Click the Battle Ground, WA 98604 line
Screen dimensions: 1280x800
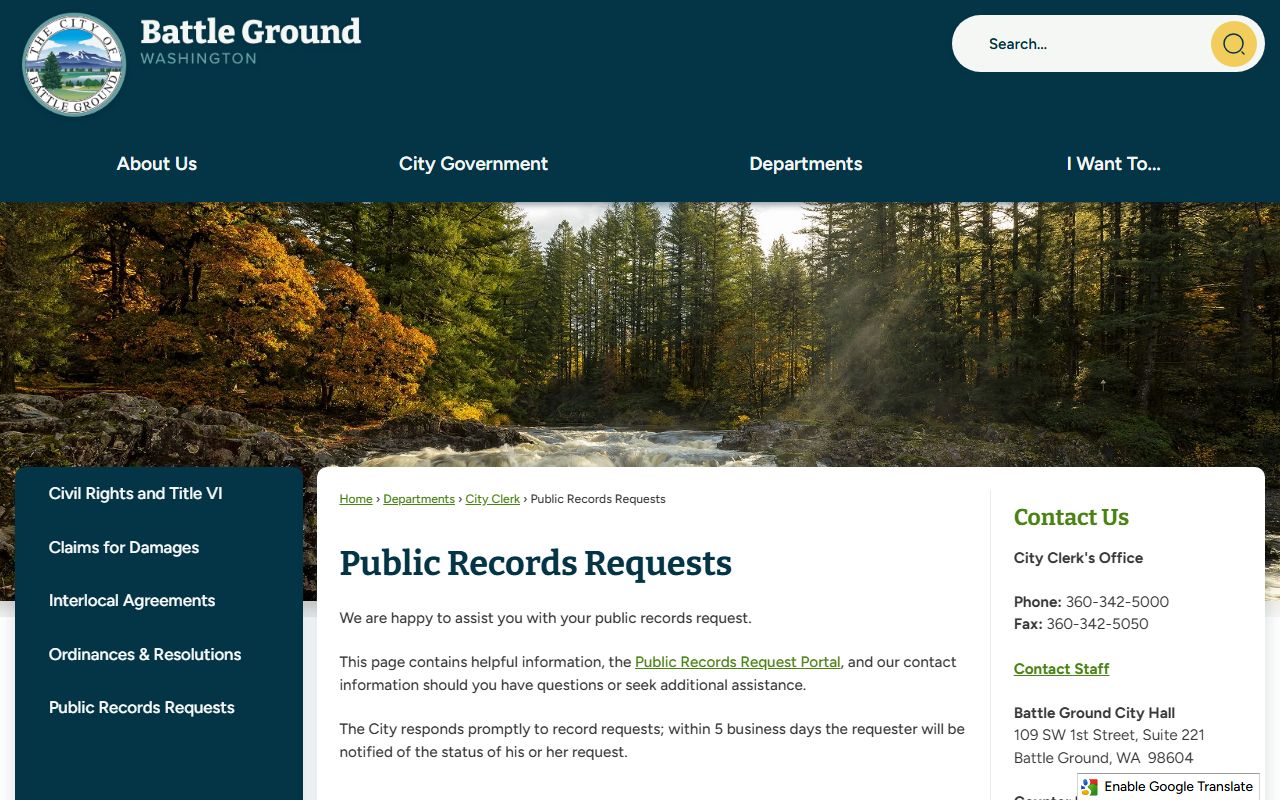point(1104,758)
